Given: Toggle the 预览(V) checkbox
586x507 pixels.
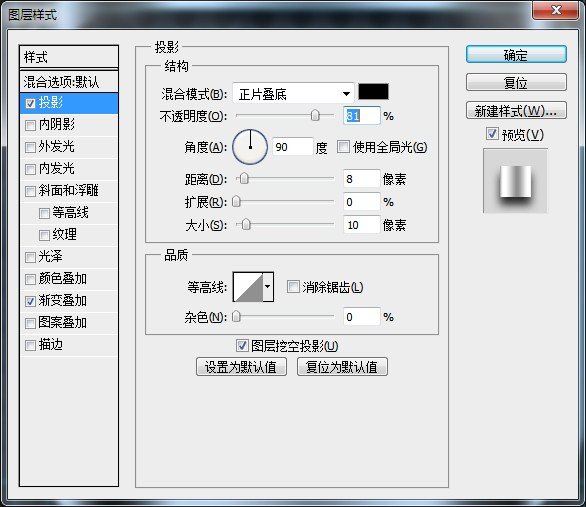Looking at the screenshot, I should pyautogui.click(x=492, y=134).
